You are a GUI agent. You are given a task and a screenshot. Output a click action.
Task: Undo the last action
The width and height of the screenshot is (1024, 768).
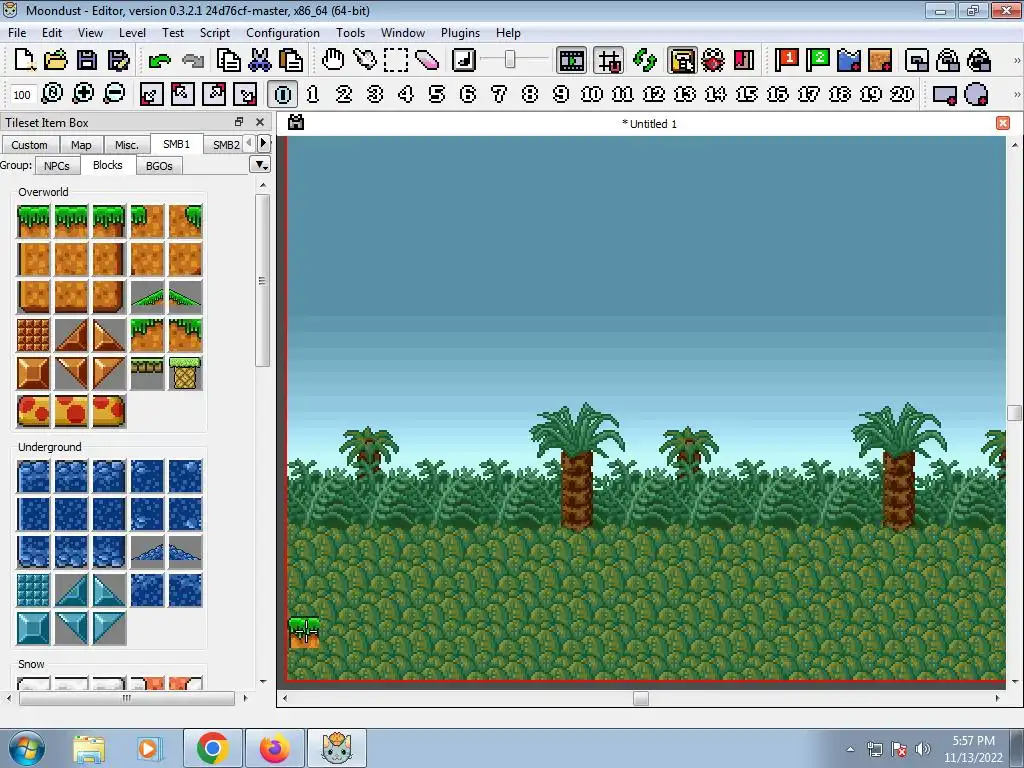(x=159, y=60)
